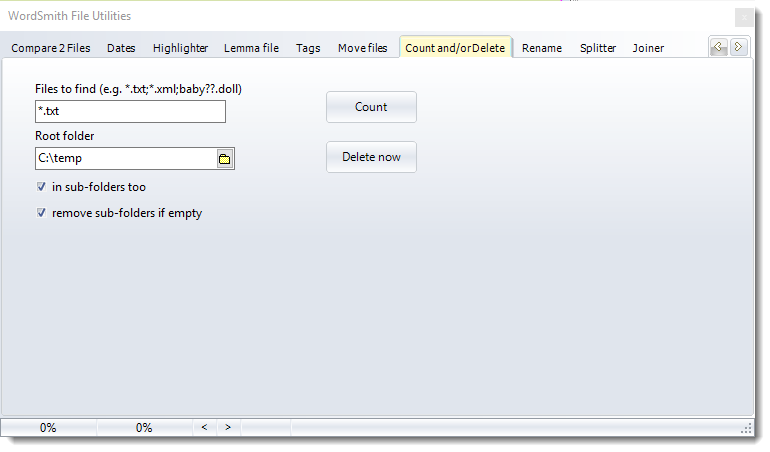The image size is (770, 452).
Task: Click the first 0% progress indicator
Action: (48, 428)
